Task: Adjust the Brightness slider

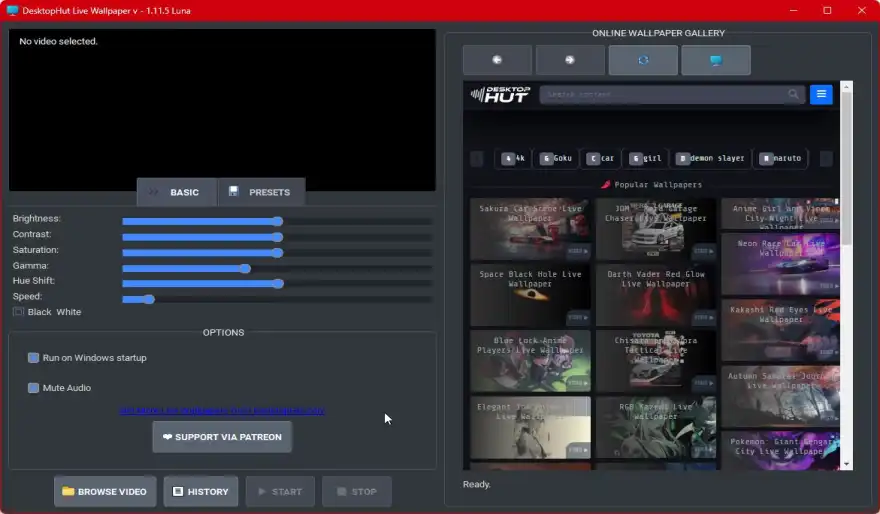Action: [277, 221]
